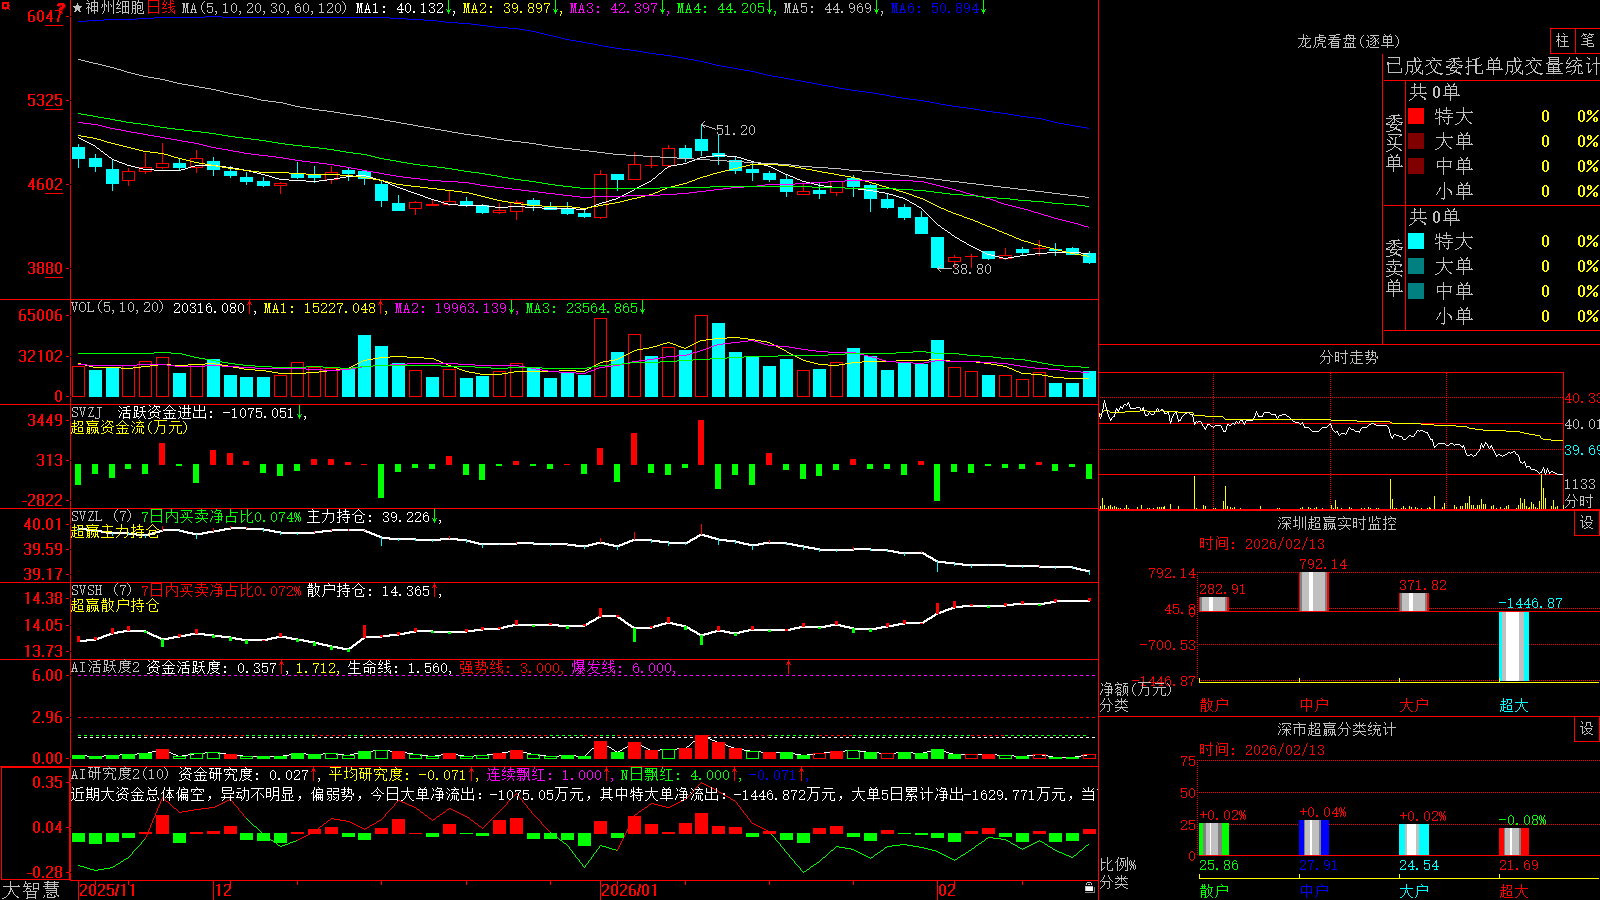Click the 51.20 high price annotation
Image resolution: width=1600 pixels, height=900 pixels.
pos(736,130)
